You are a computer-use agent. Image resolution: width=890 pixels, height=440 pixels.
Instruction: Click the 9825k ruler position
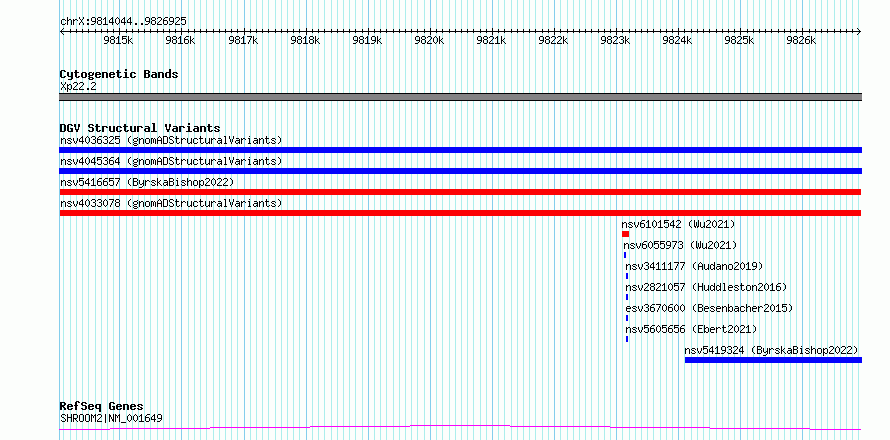pyautogui.click(x=740, y=40)
